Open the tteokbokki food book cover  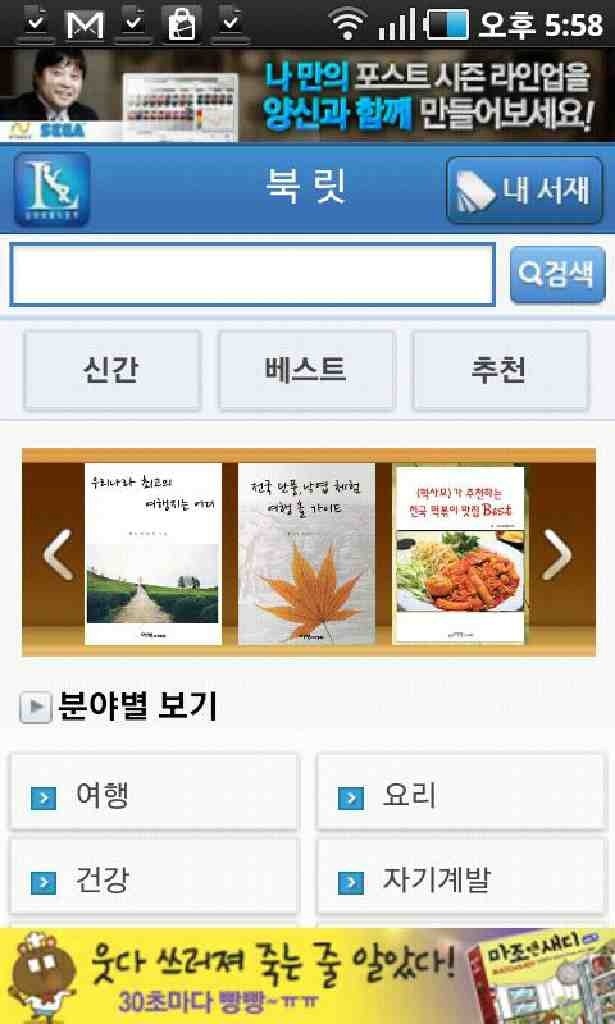pyautogui.click(x=460, y=554)
